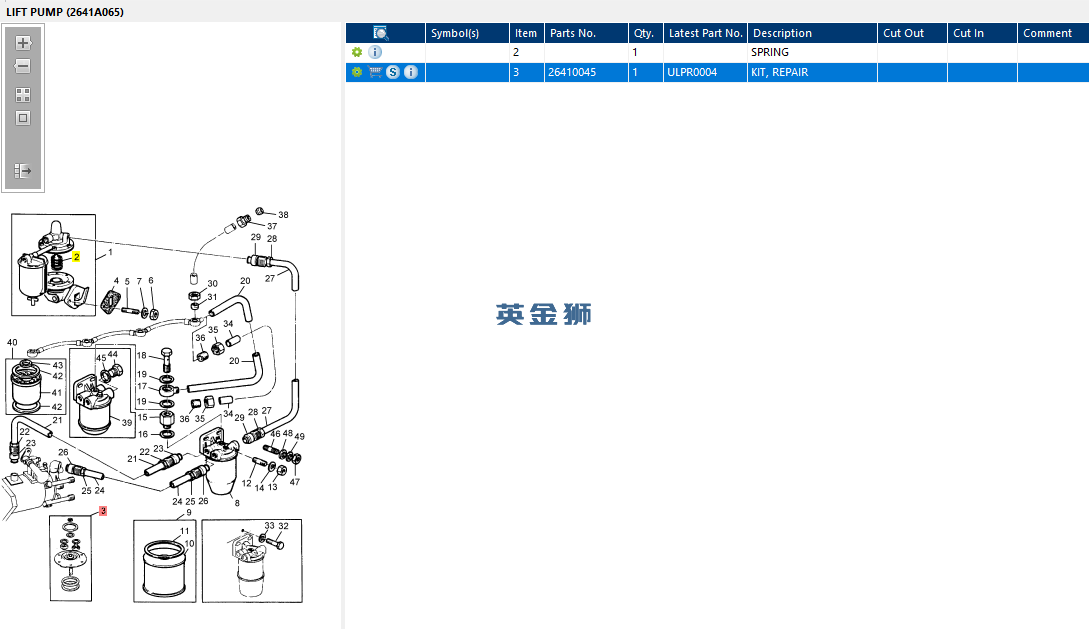Screen dimensions: 1089x629
Task: Click the Cut Out column header
Action: coord(912,33)
